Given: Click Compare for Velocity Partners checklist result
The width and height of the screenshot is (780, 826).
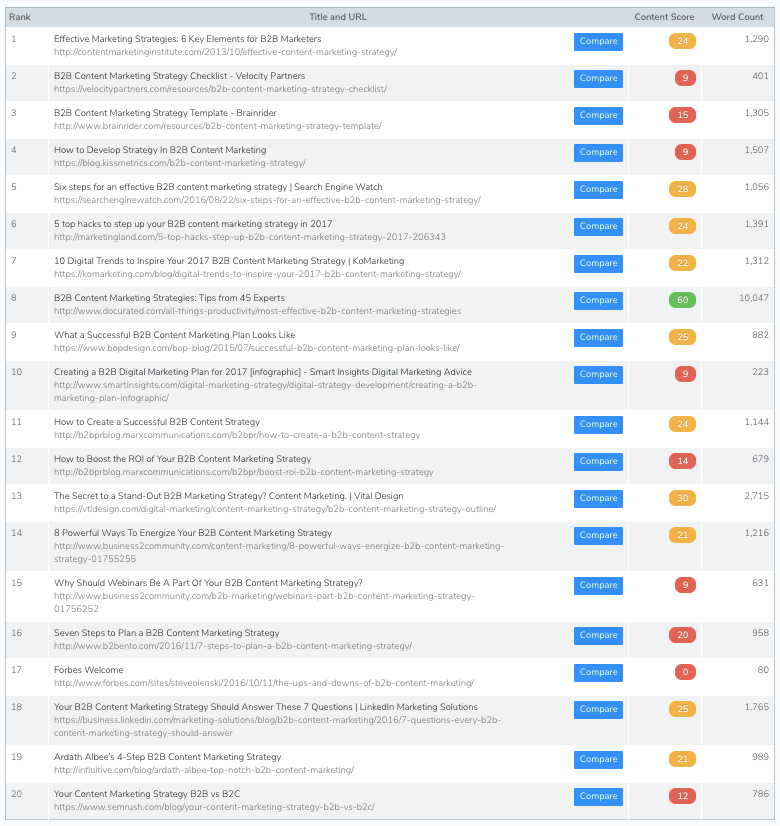Looking at the screenshot, I should click(598, 78).
